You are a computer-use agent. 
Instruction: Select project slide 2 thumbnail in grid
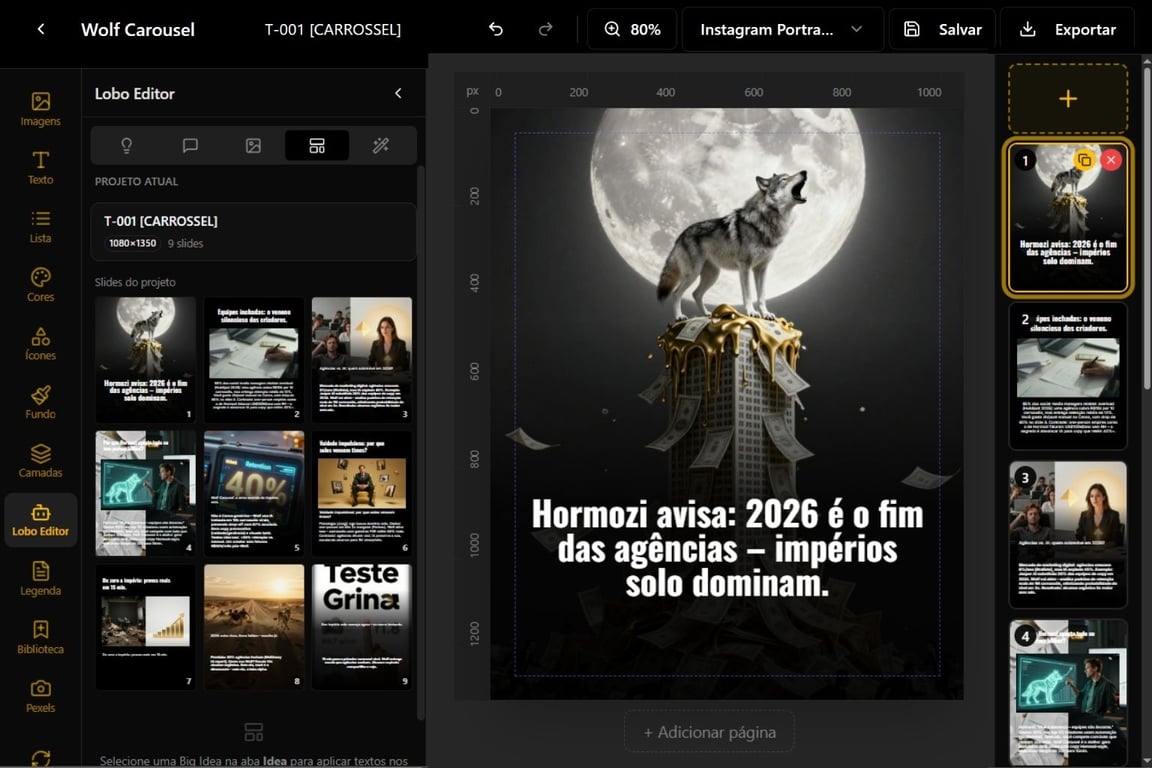253,359
